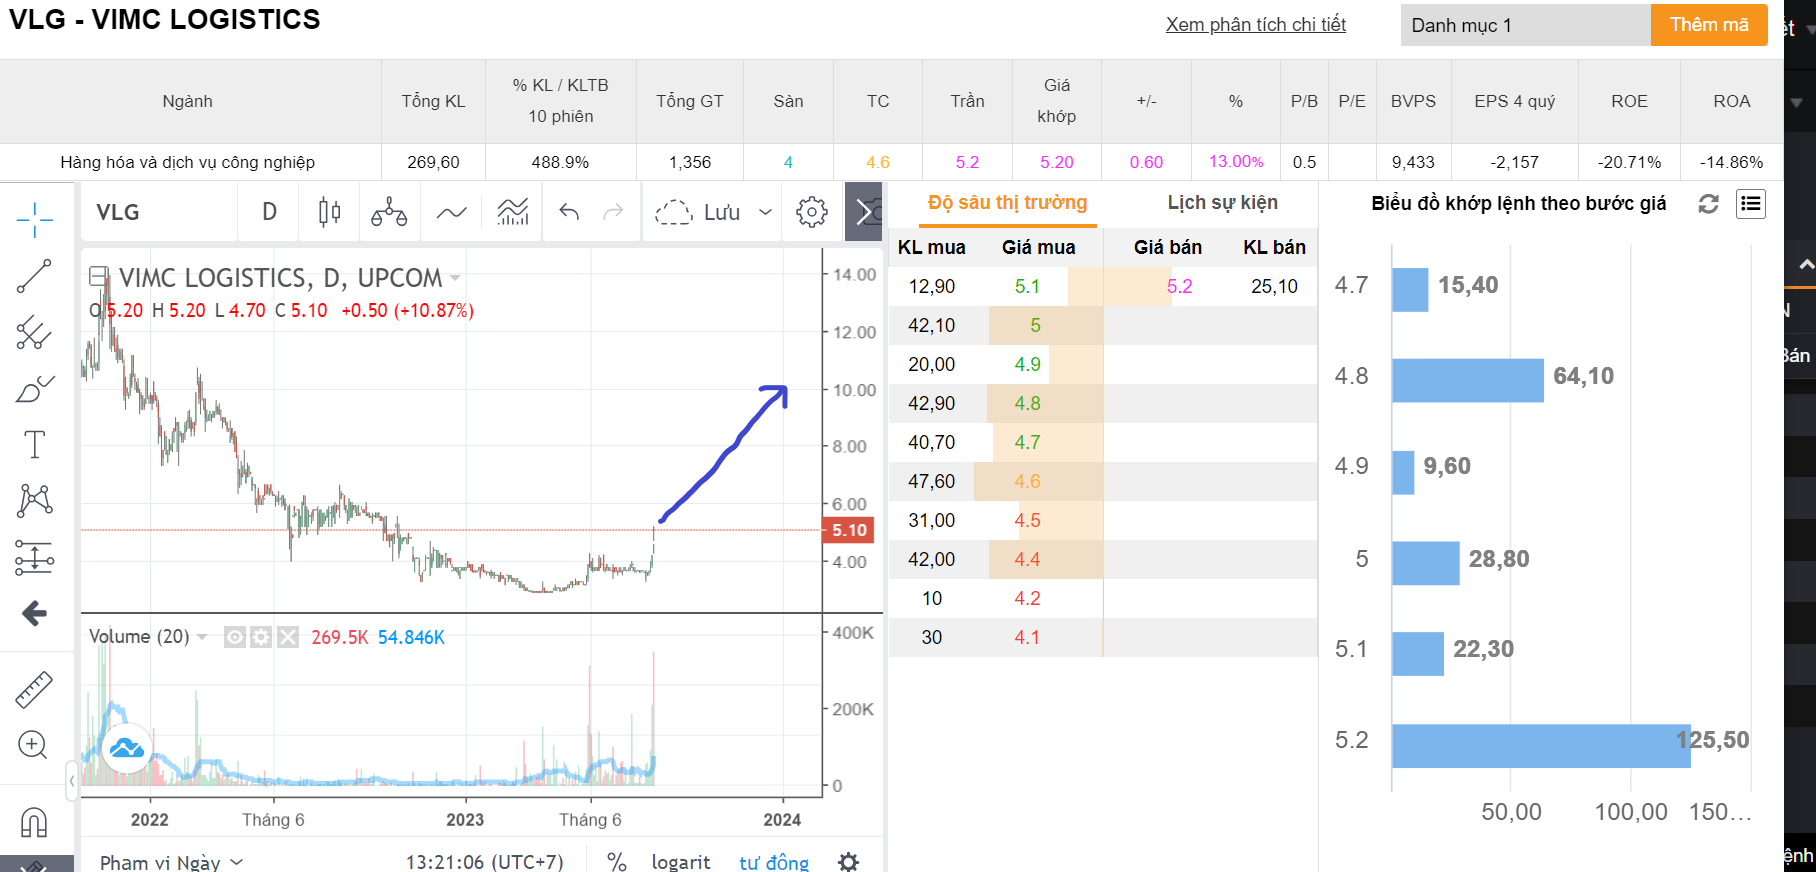Screen dimensions: 1816x872
Task: Click the 4.8 price bar in matching chart
Action: [x=1468, y=380]
